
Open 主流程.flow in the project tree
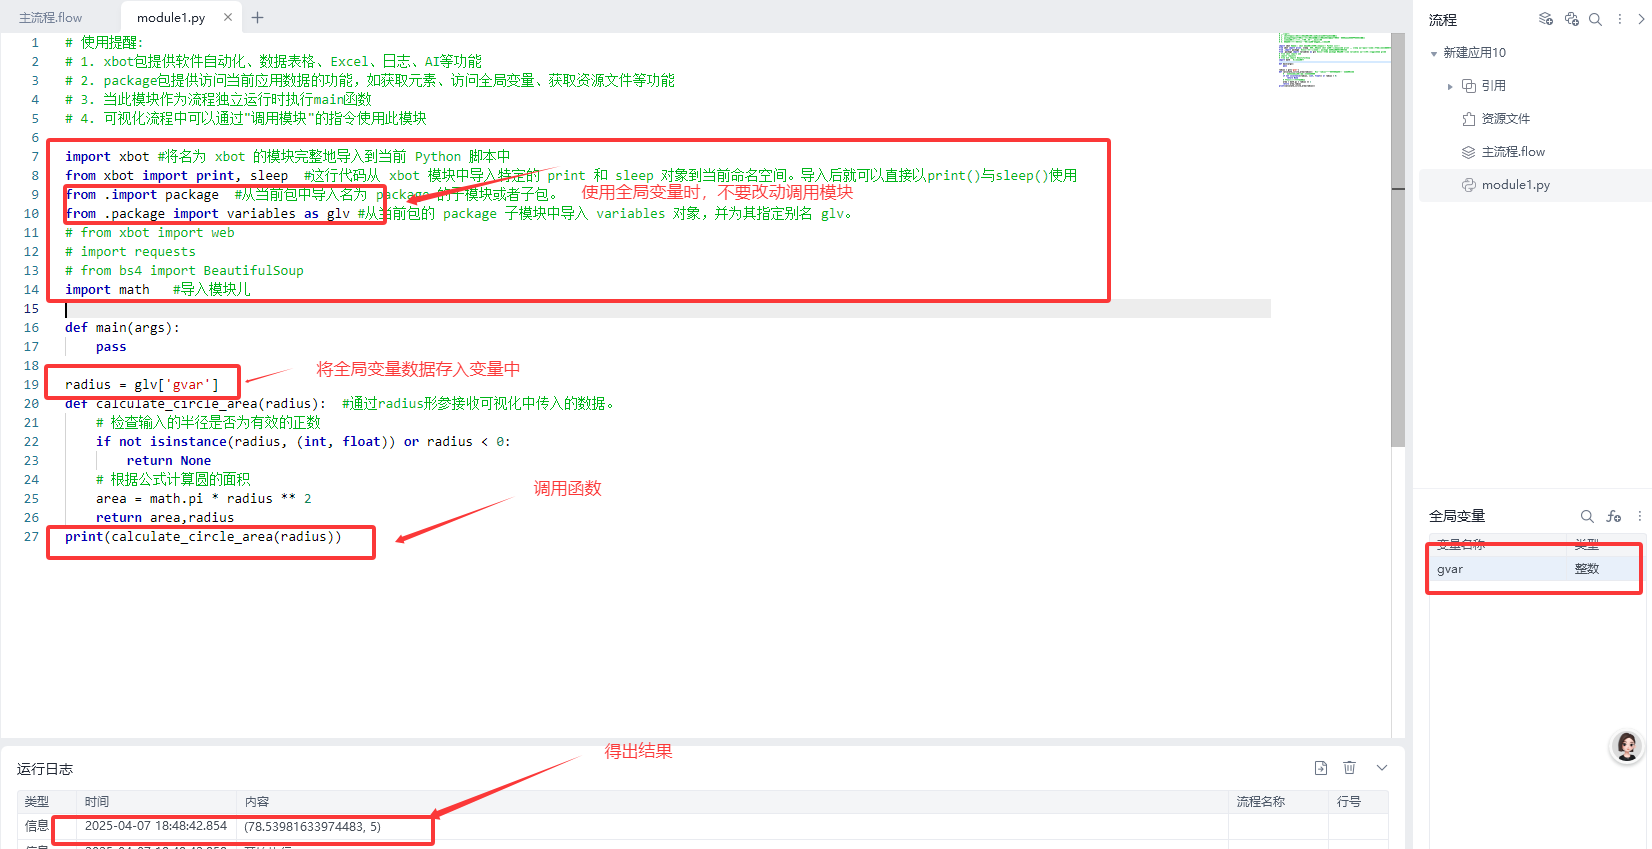click(x=1512, y=152)
